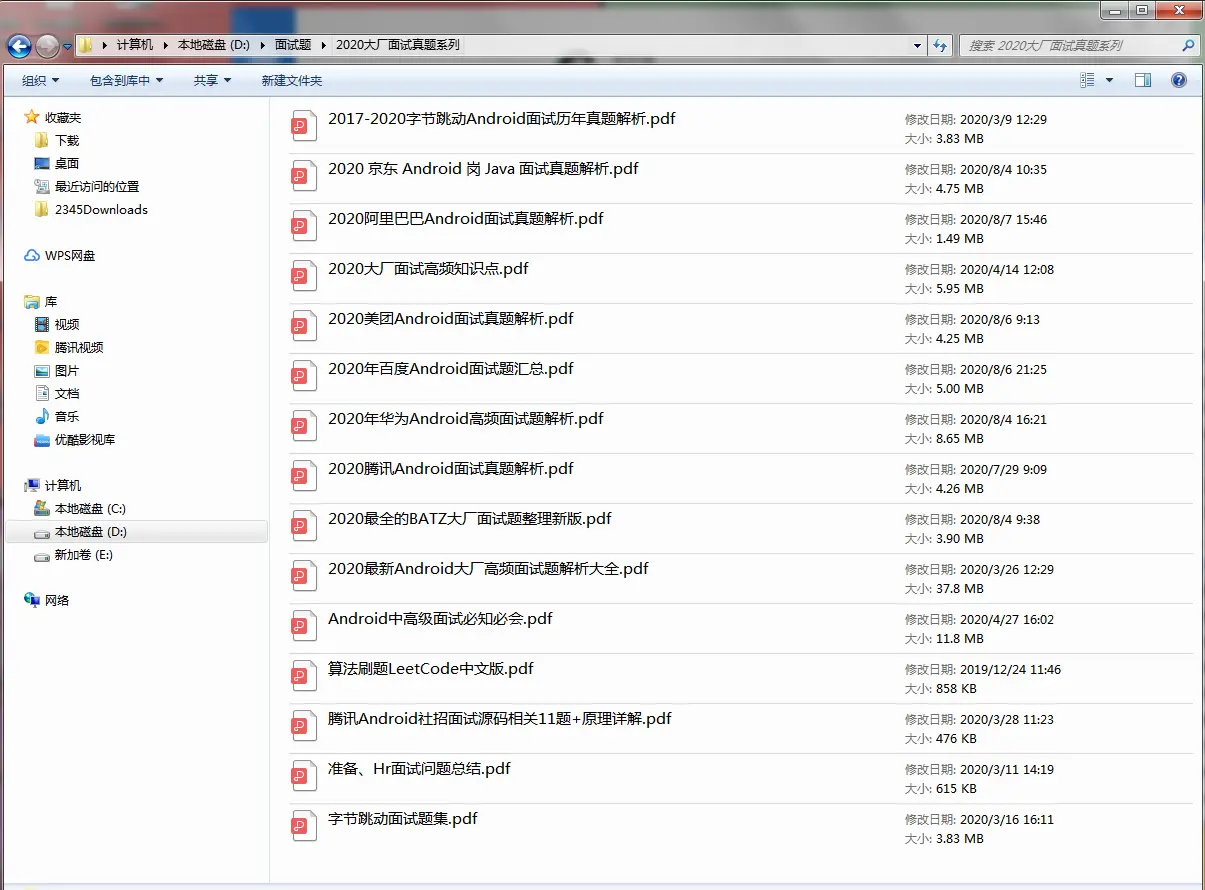This screenshot has height=890, width=1205.
Task: Toggle the preview pane icon
Action: 1143,80
